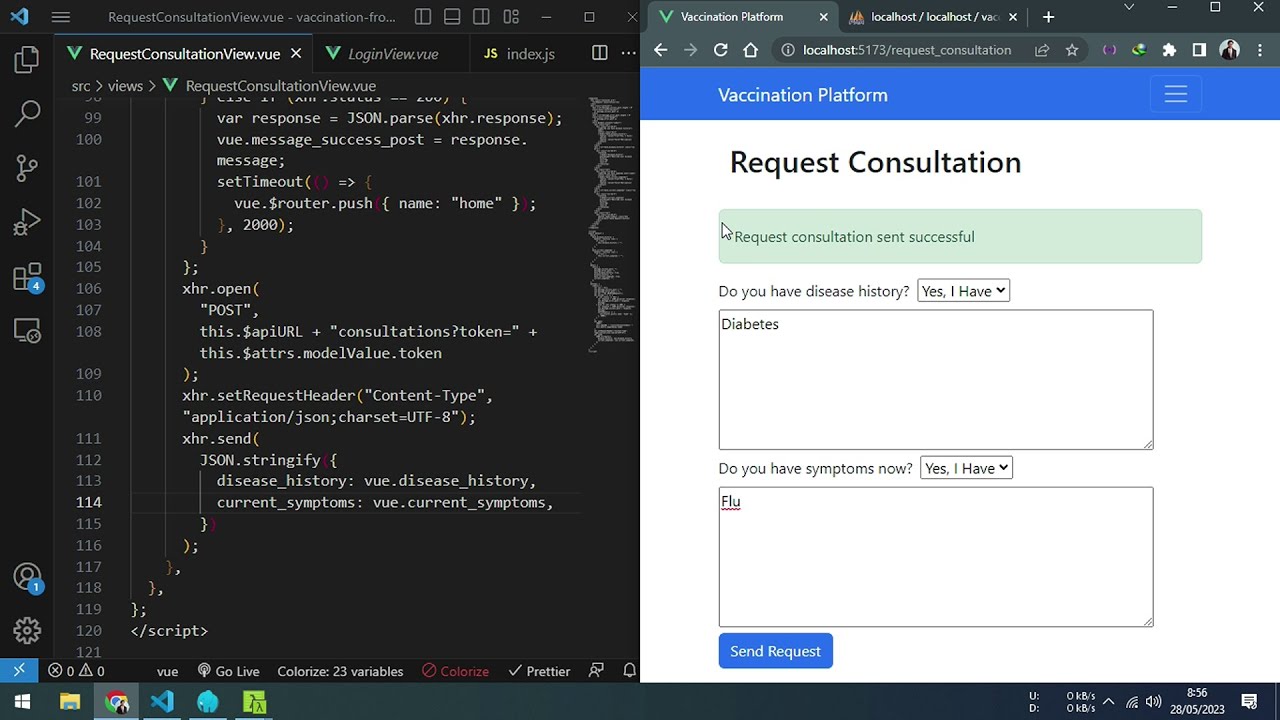Share this page from address bar
This screenshot has height=720, width=1280.
(1042, 50)
